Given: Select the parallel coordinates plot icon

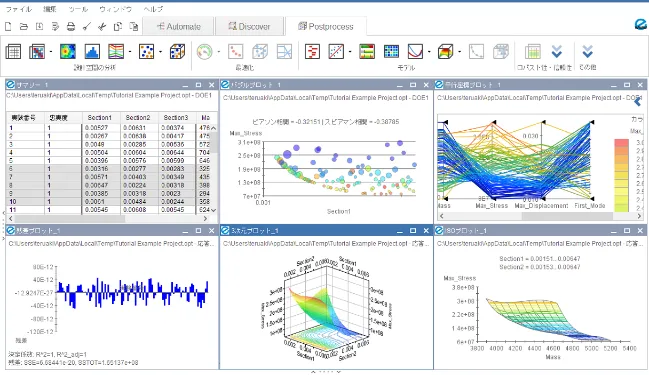Looking at the screenshot, I should 116,52.
